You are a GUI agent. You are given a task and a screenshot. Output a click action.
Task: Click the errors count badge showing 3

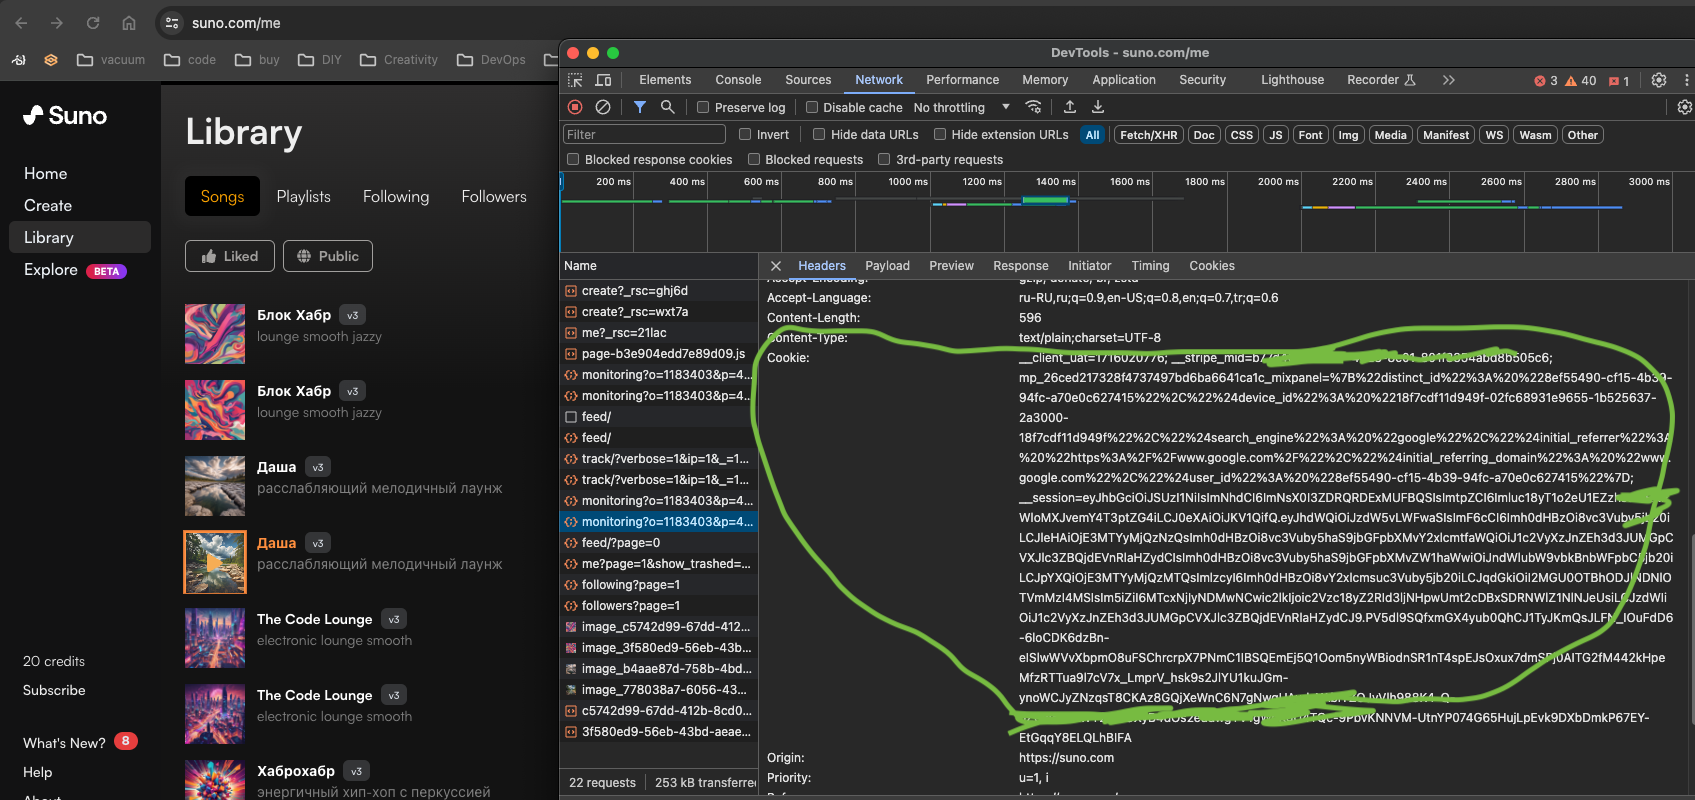click(x=1546, y=81)
